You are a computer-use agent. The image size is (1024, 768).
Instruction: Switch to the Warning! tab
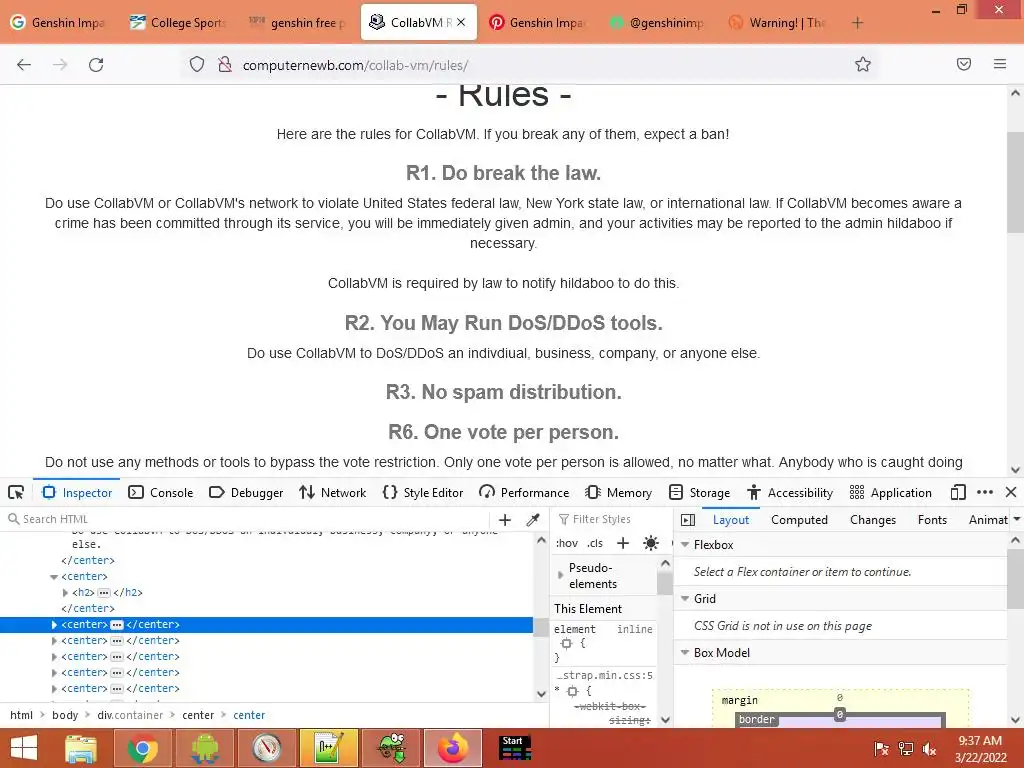pos(777,22)
